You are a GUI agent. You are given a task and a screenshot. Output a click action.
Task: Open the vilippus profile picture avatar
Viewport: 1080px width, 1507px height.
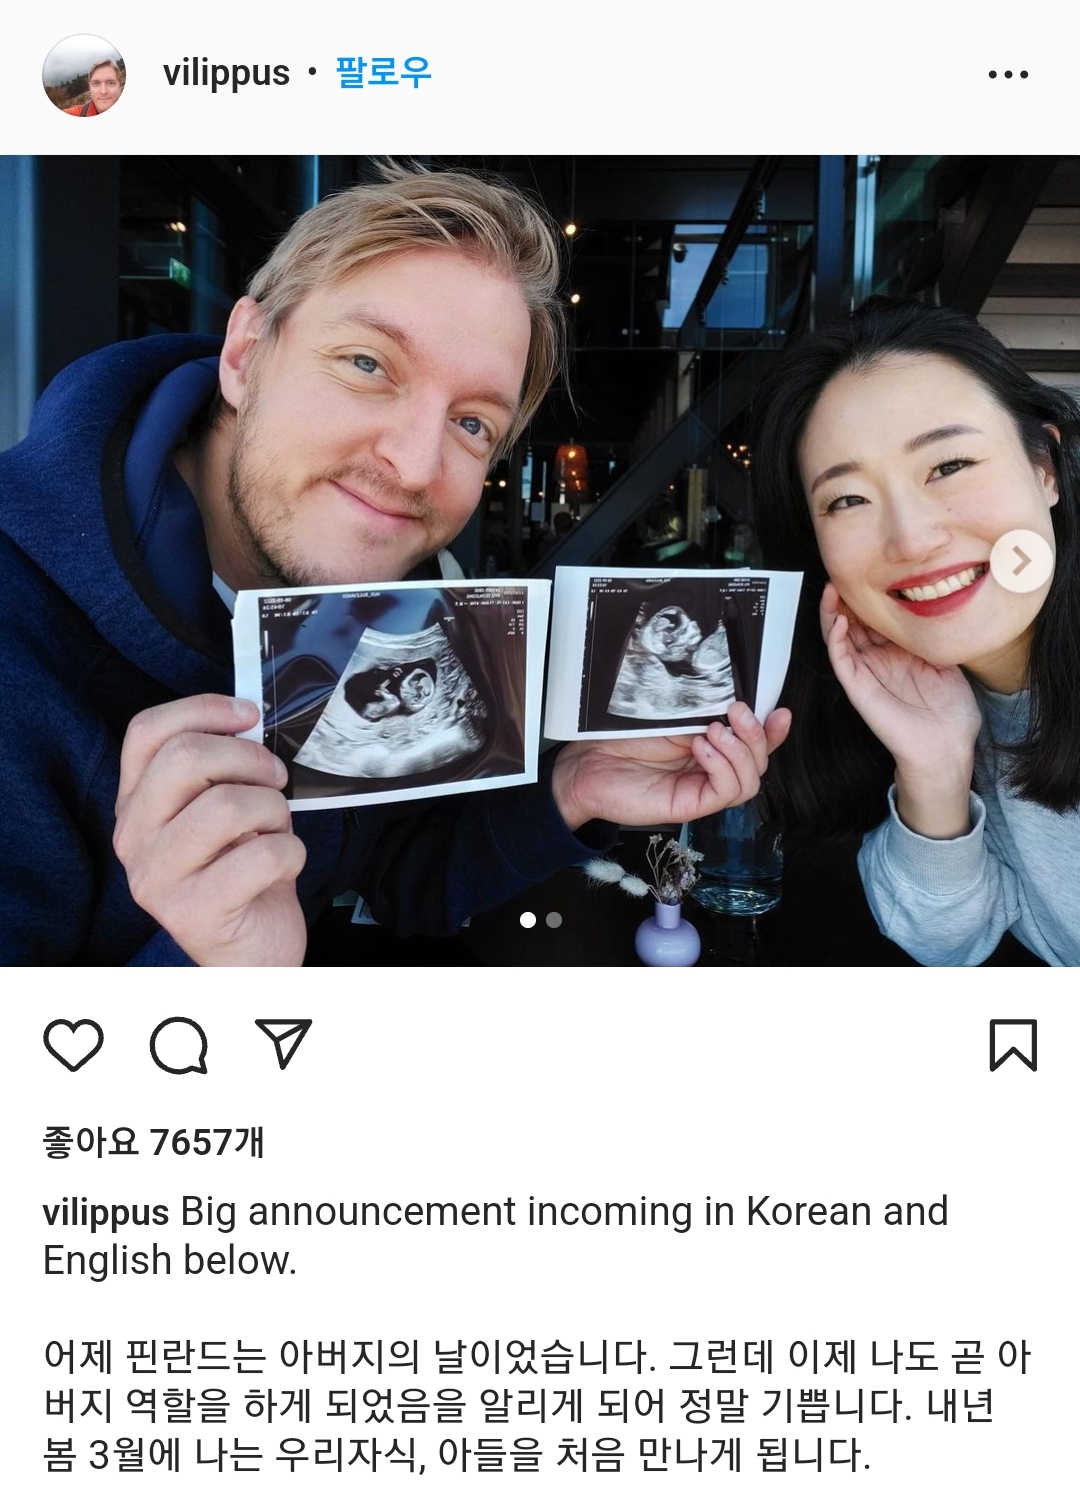click(x=84, y=76)
